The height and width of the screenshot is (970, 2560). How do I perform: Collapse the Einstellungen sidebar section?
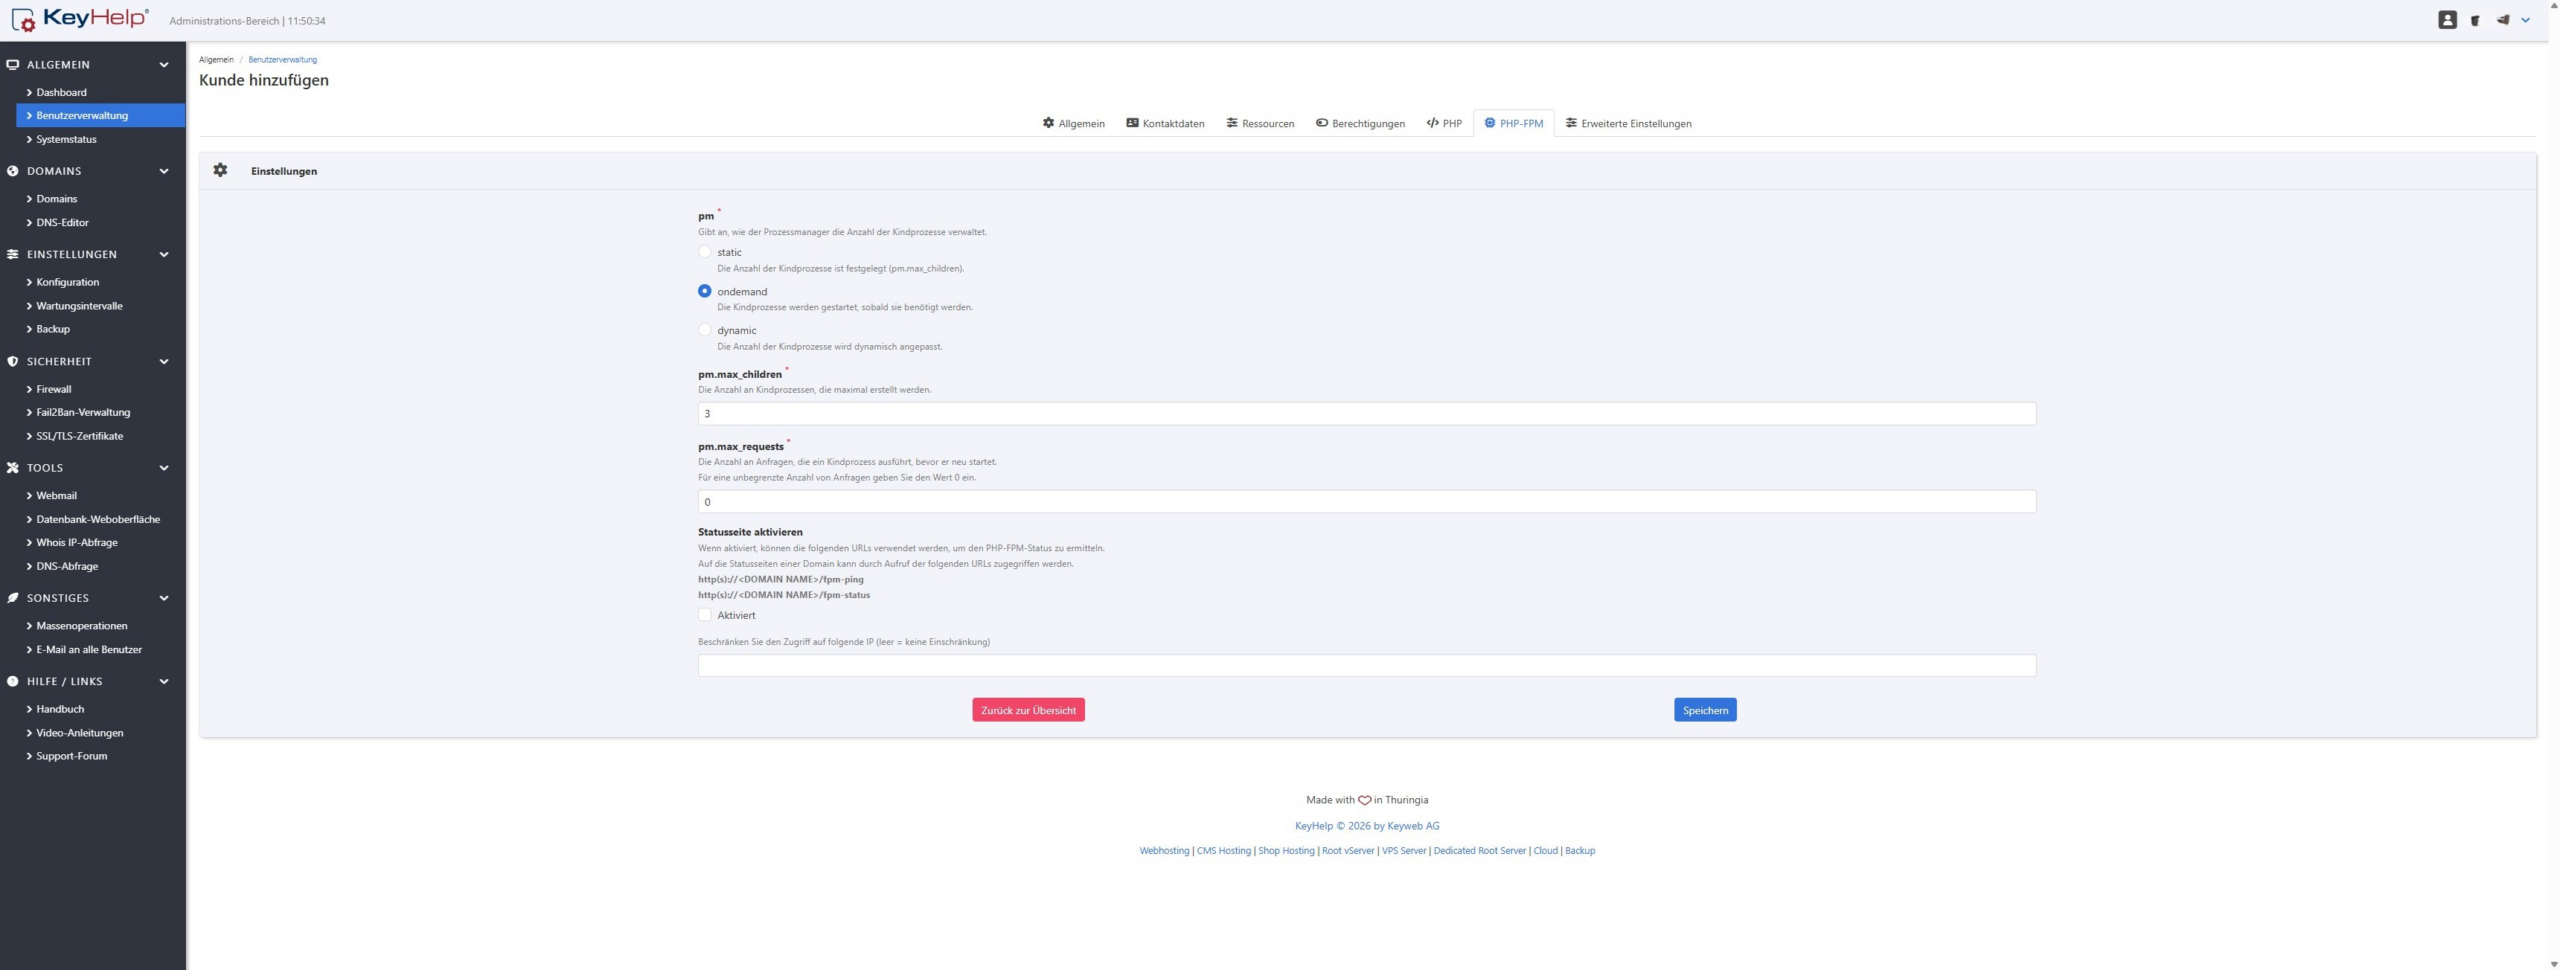click(164, 255)
